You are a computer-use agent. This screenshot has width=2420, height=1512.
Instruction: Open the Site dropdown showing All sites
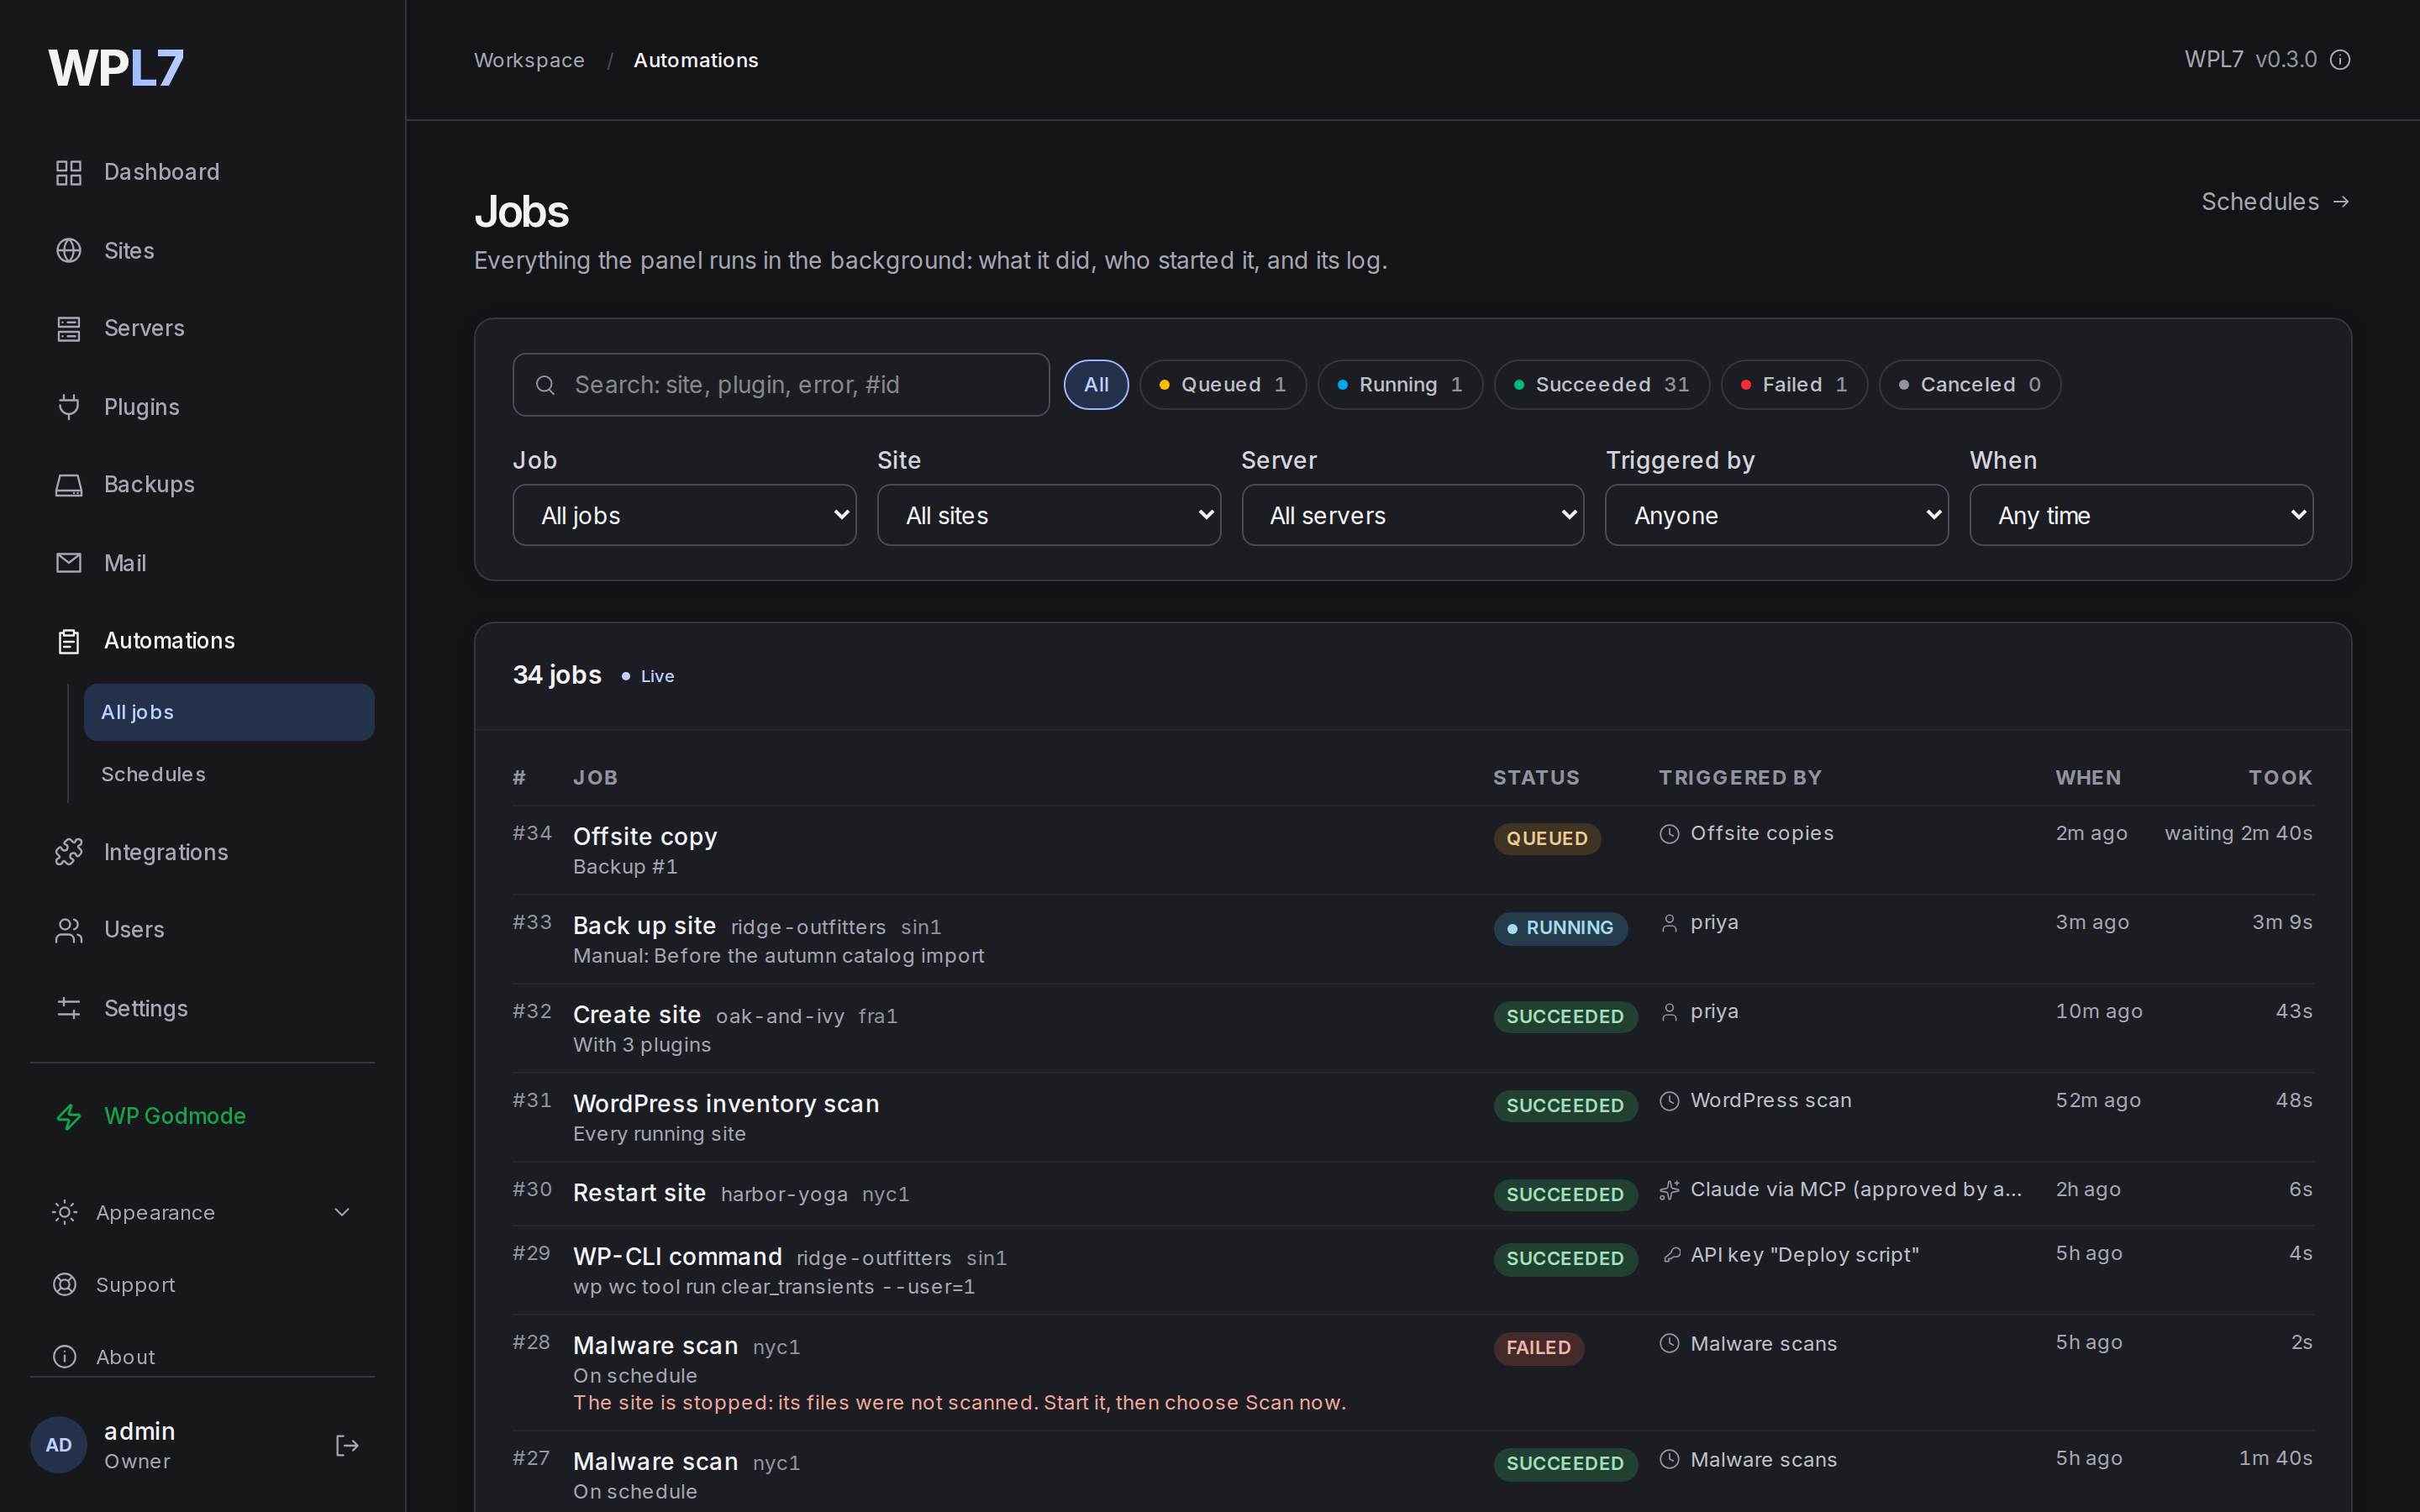(x=1049, y=515)
